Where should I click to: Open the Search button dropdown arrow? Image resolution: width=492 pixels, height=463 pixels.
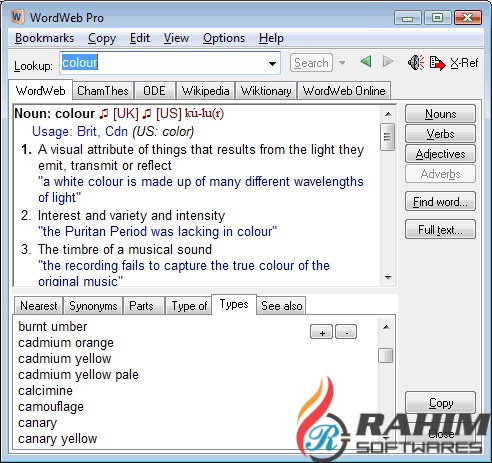pos(342,63)
